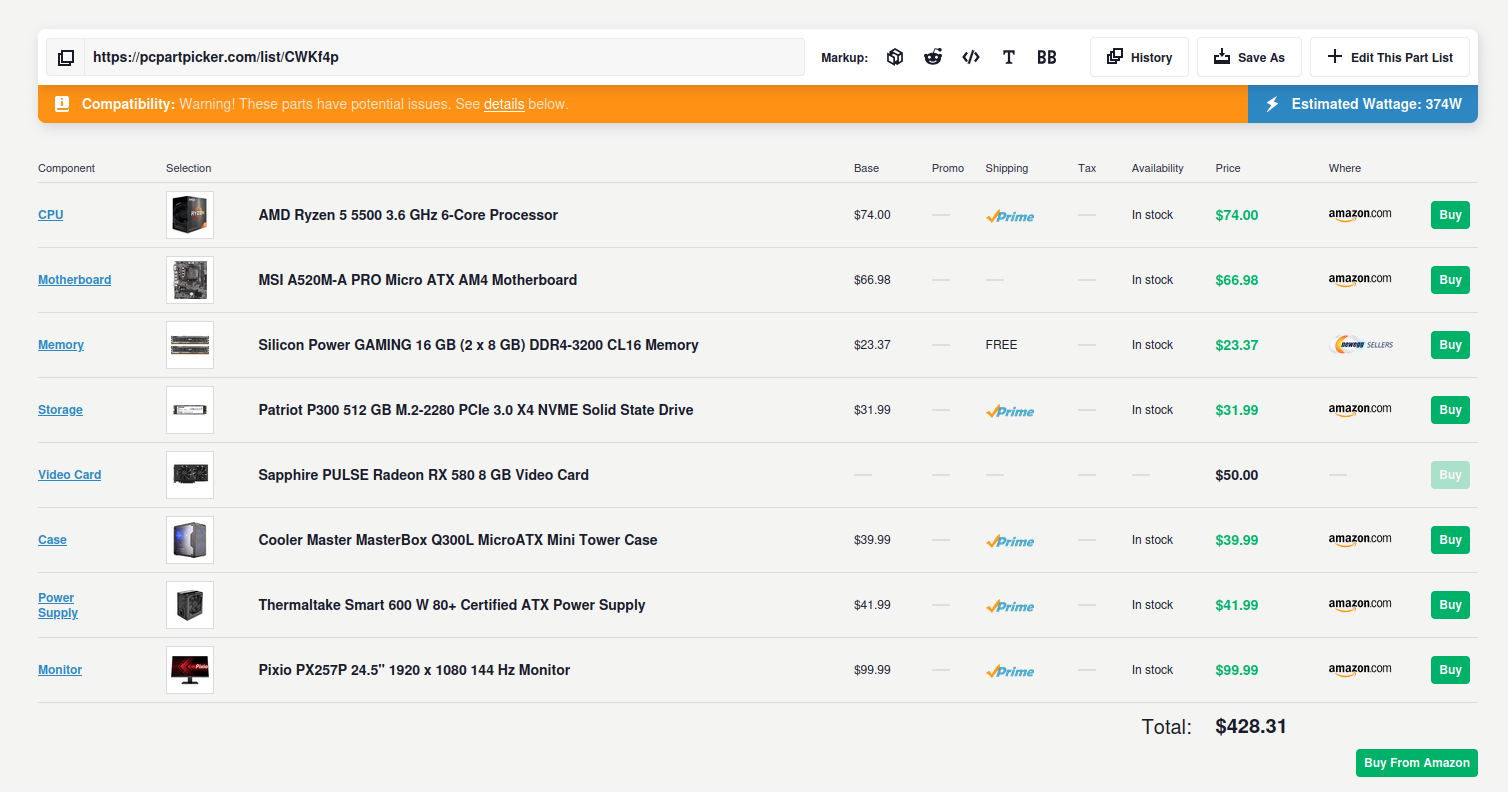Viewport: 1508px width, 792px height.
Task: Open compatibility details link
Action: [504, 104]
